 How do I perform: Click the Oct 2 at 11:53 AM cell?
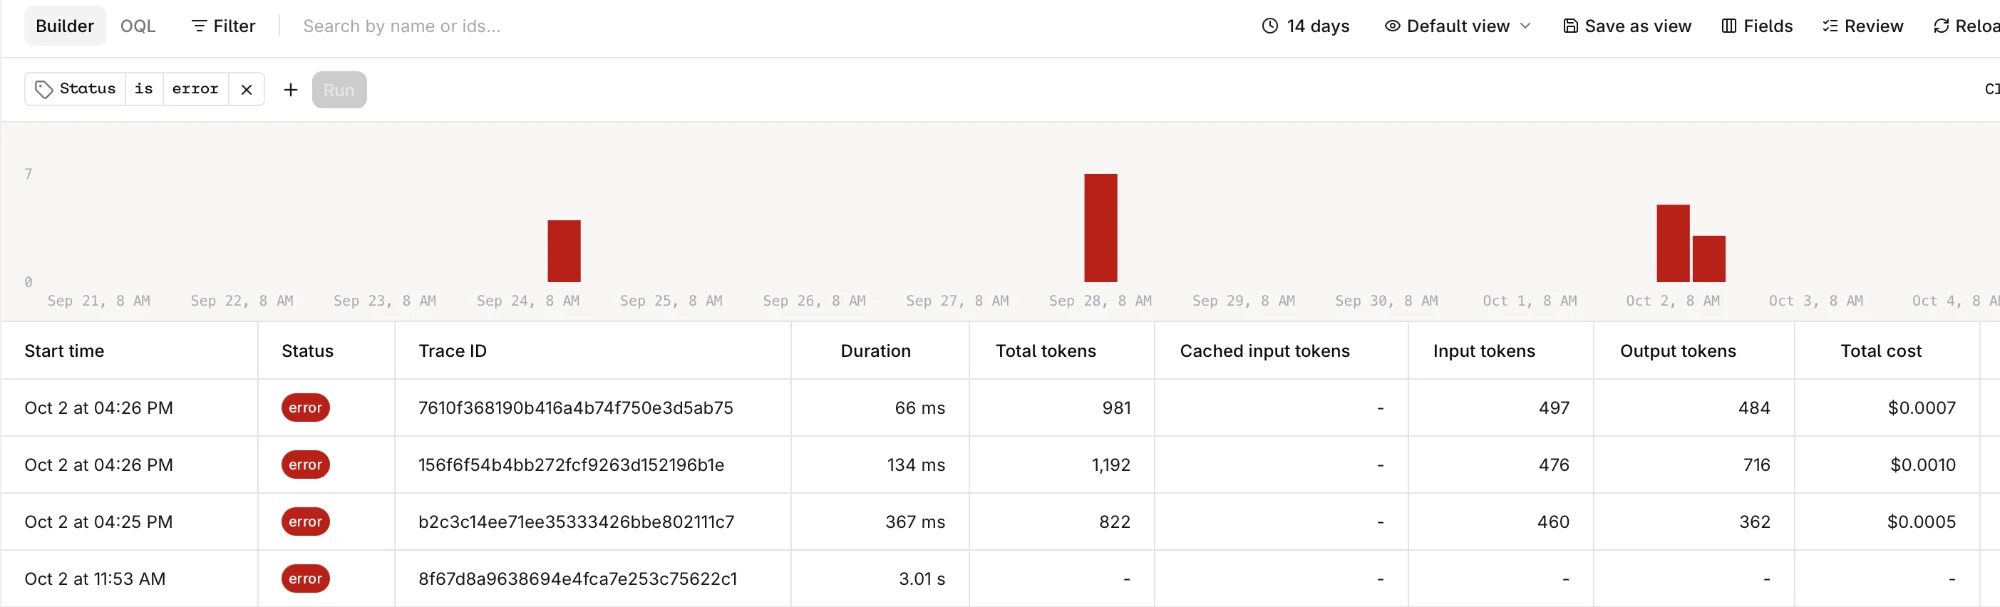(95, 579)
